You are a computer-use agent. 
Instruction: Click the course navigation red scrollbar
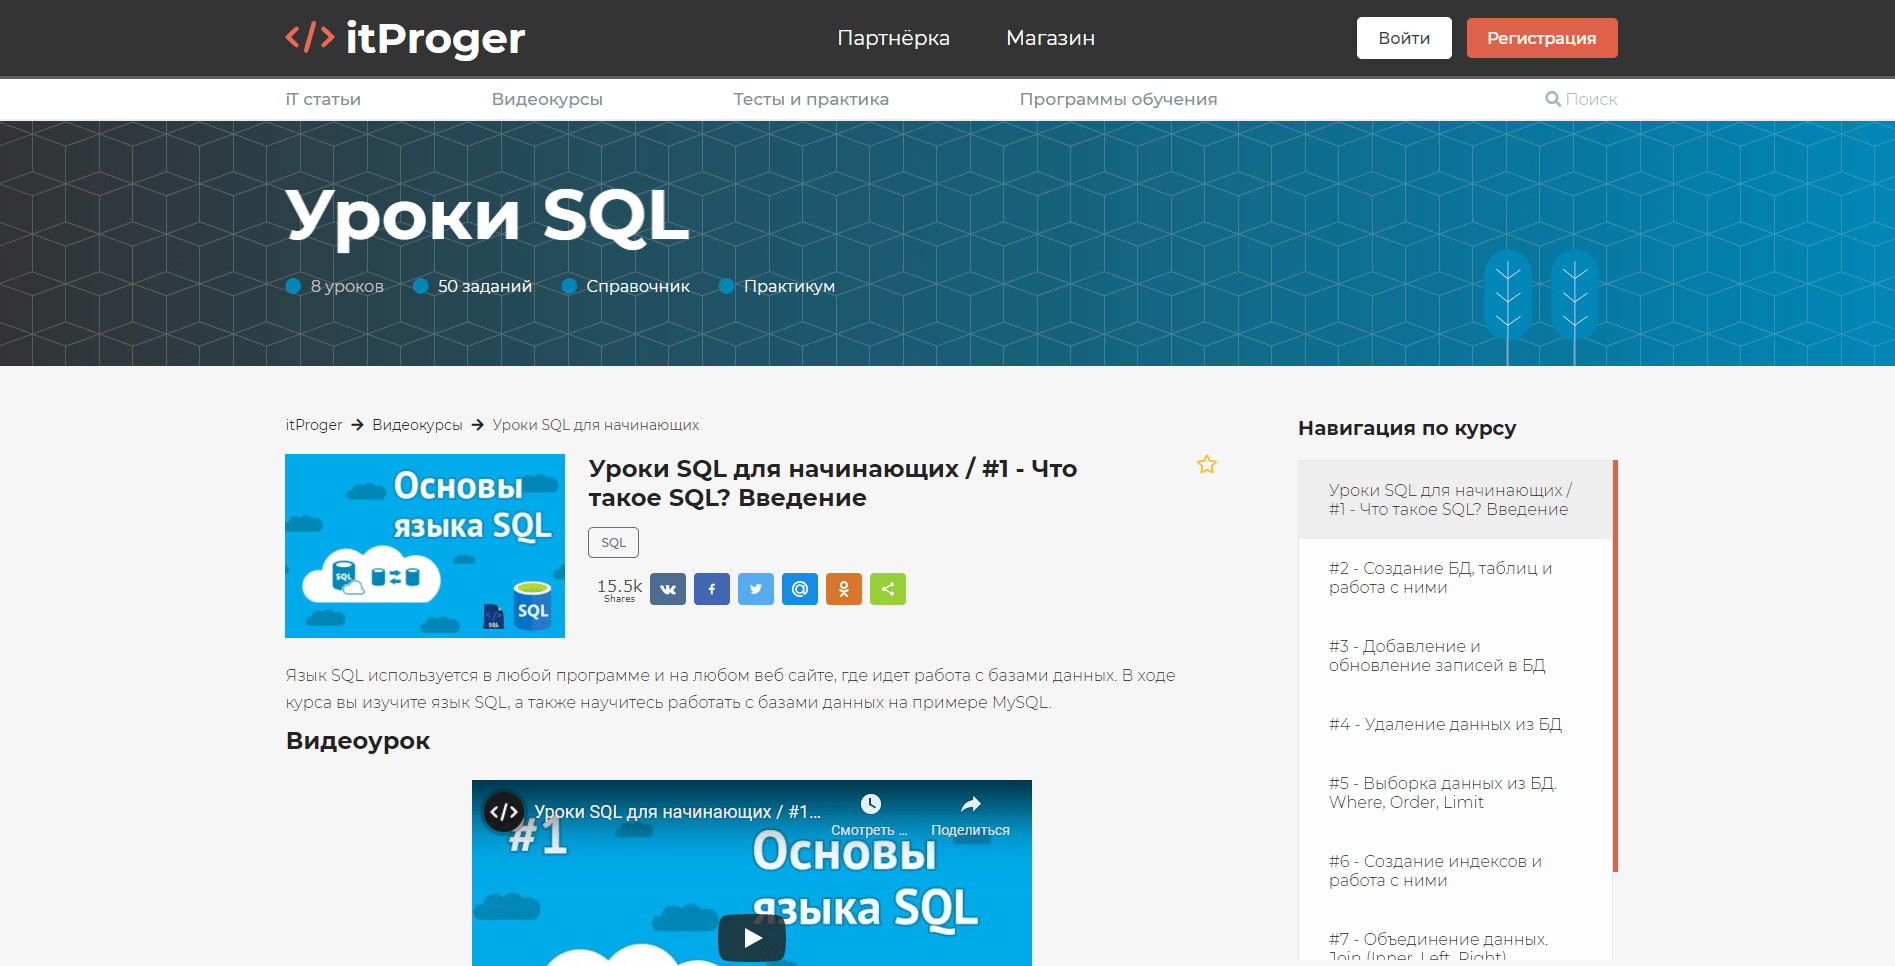coord(1615,666)
